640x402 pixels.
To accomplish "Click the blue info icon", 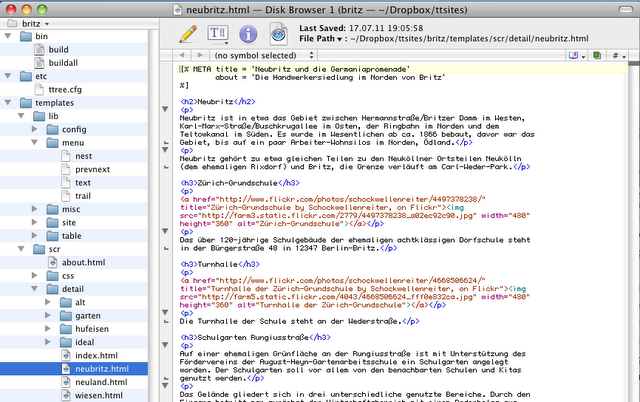I will click(x=248, y=34).
